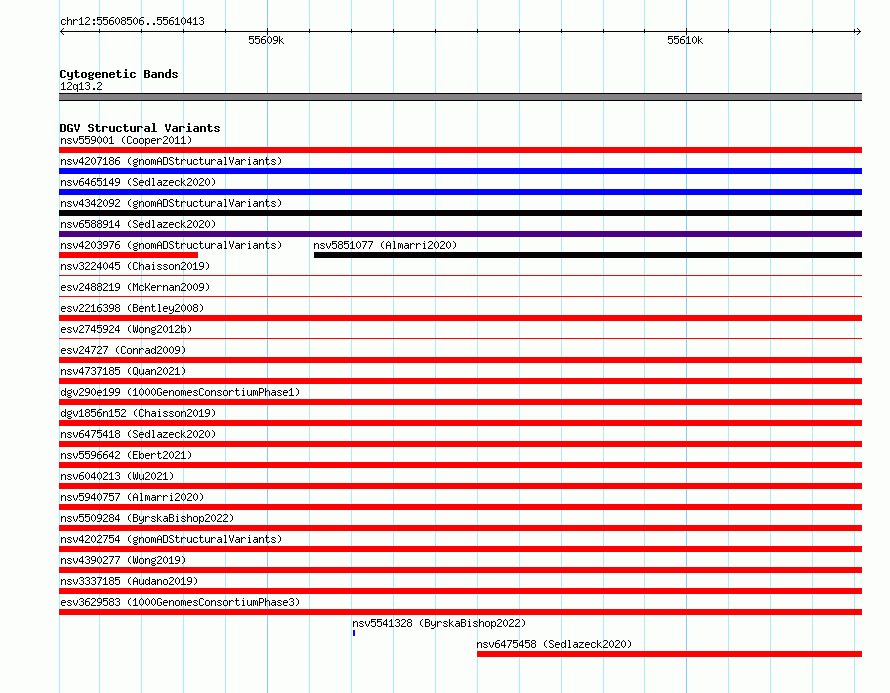This screenshot has height=693, width=890.
Task: Open nsv6465149 (Sedlazeck2020) label
Action: [138, 182]
